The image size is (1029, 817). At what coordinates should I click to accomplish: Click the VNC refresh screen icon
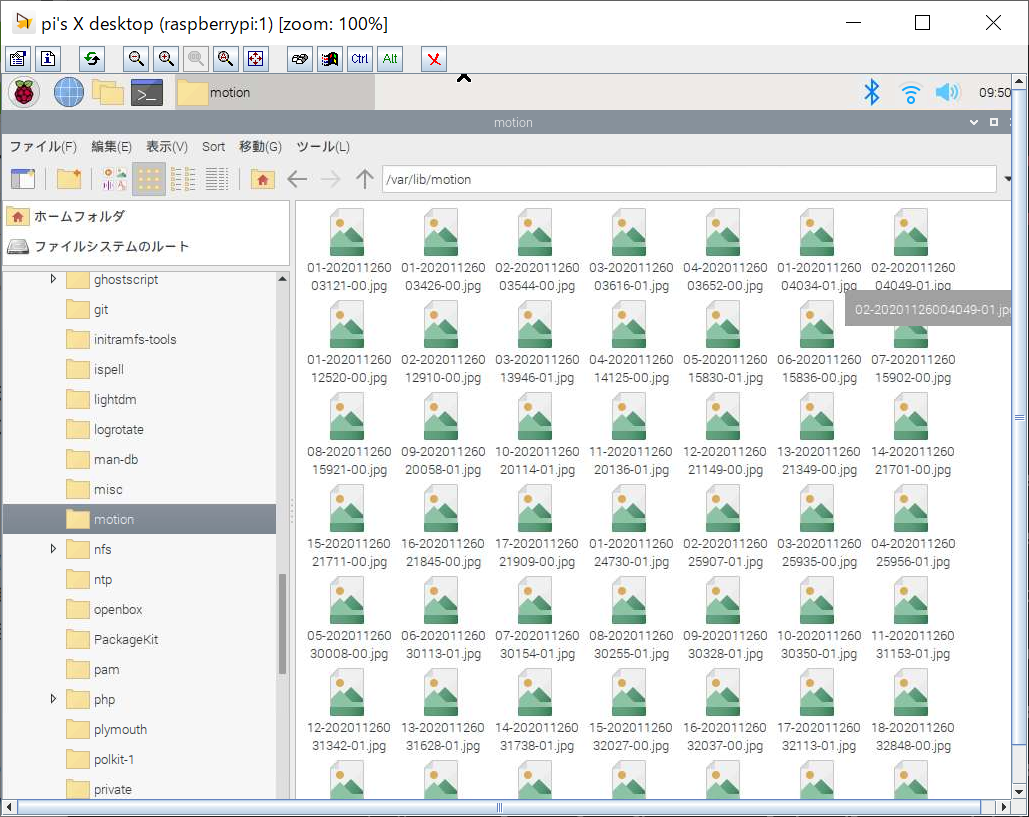92,59
